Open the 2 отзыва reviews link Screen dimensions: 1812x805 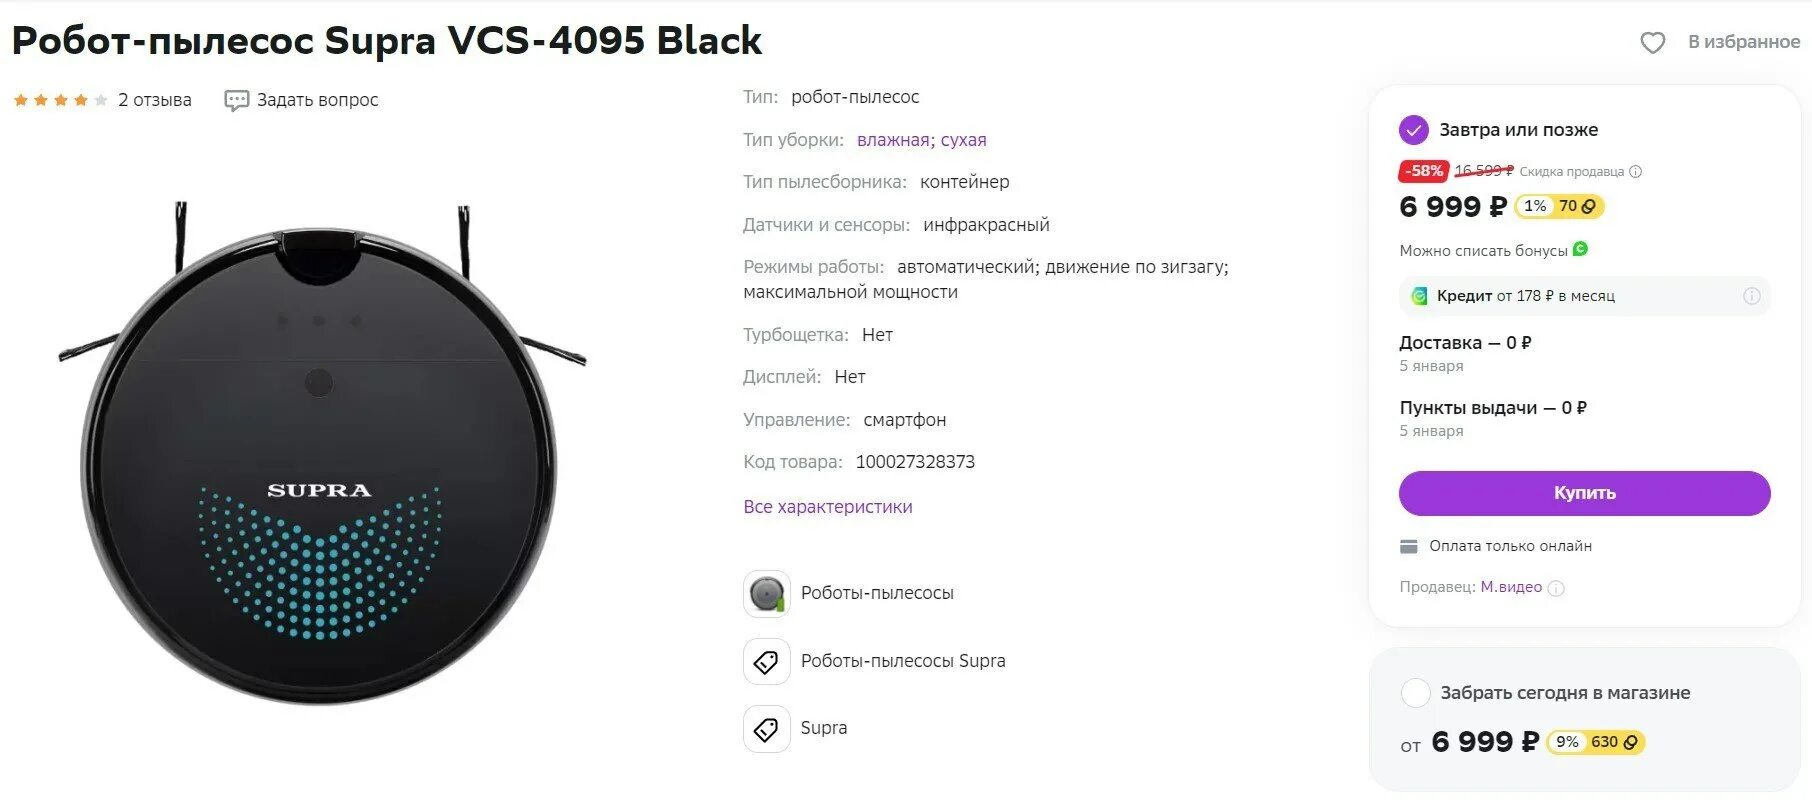tap(154, 100)
